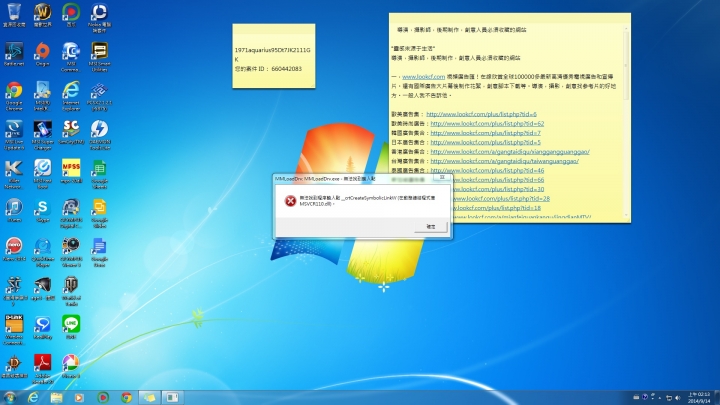The height and width of the screenshot is (405, 720).
Task: Open Google Slides desktop shortcut
Action: [x=99, y=213]
